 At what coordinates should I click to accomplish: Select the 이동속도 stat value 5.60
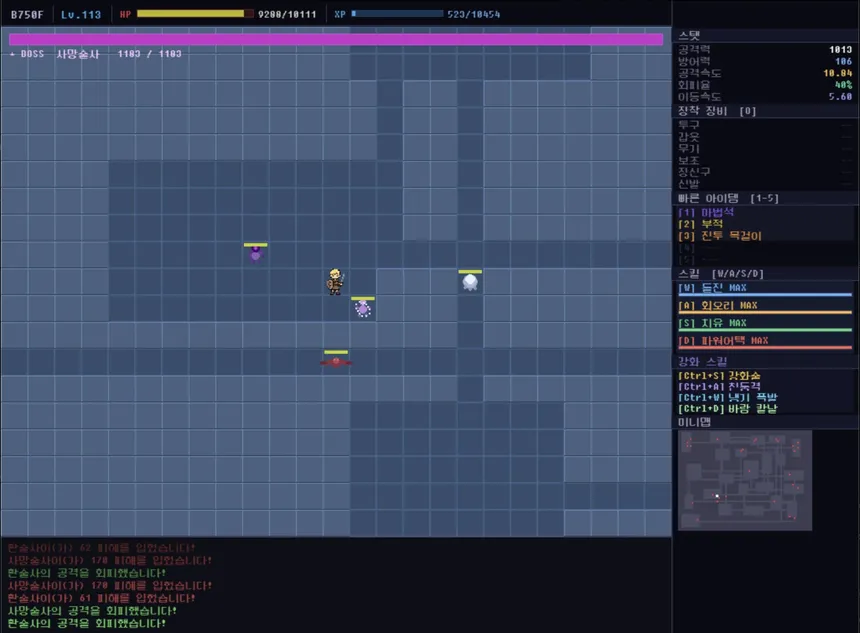tap(840, 97)
